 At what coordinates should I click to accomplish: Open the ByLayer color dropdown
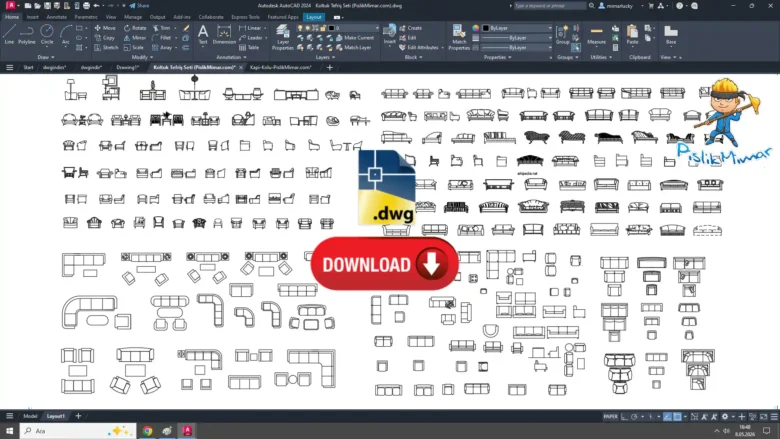(517, 28)
